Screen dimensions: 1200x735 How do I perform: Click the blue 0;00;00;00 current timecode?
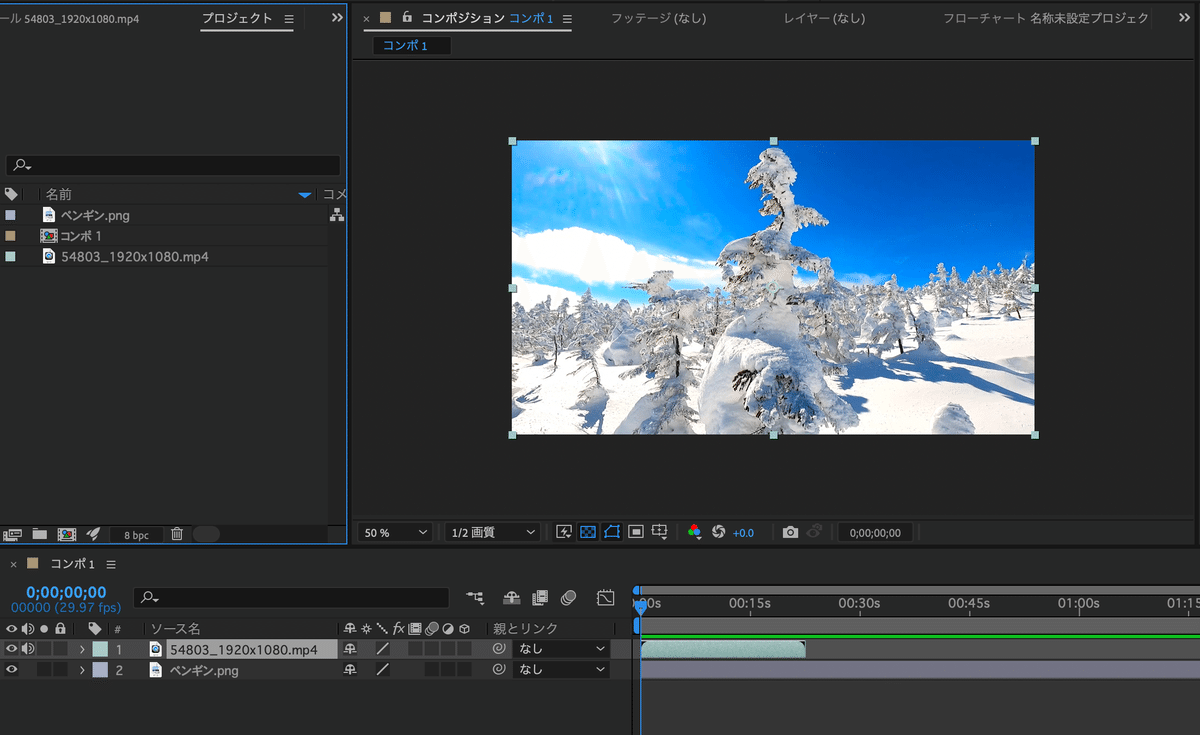click(x=66, y=592)
